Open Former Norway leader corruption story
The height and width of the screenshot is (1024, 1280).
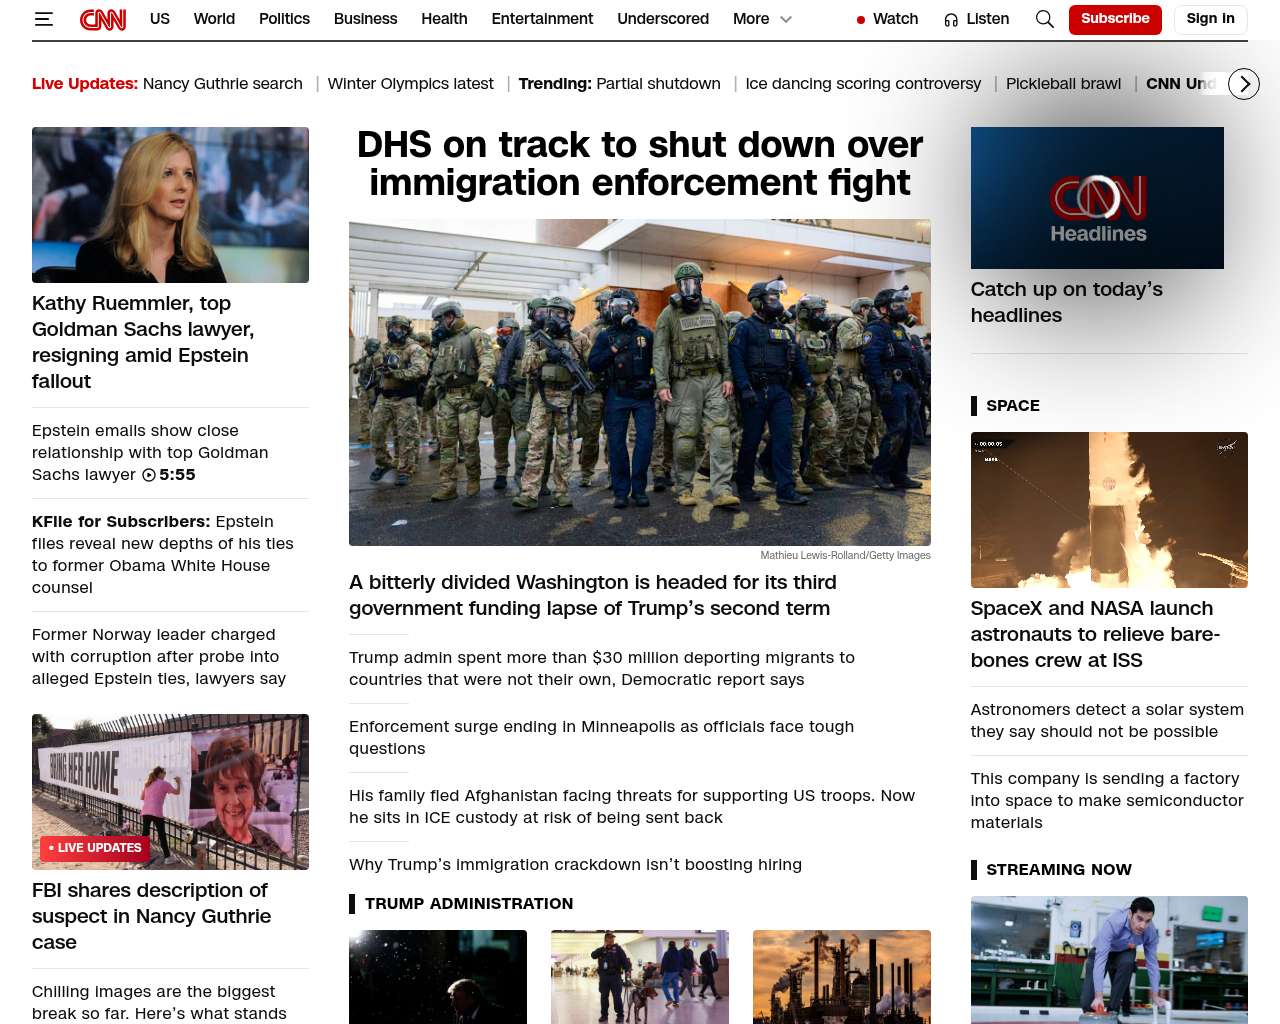click(159, 657)
